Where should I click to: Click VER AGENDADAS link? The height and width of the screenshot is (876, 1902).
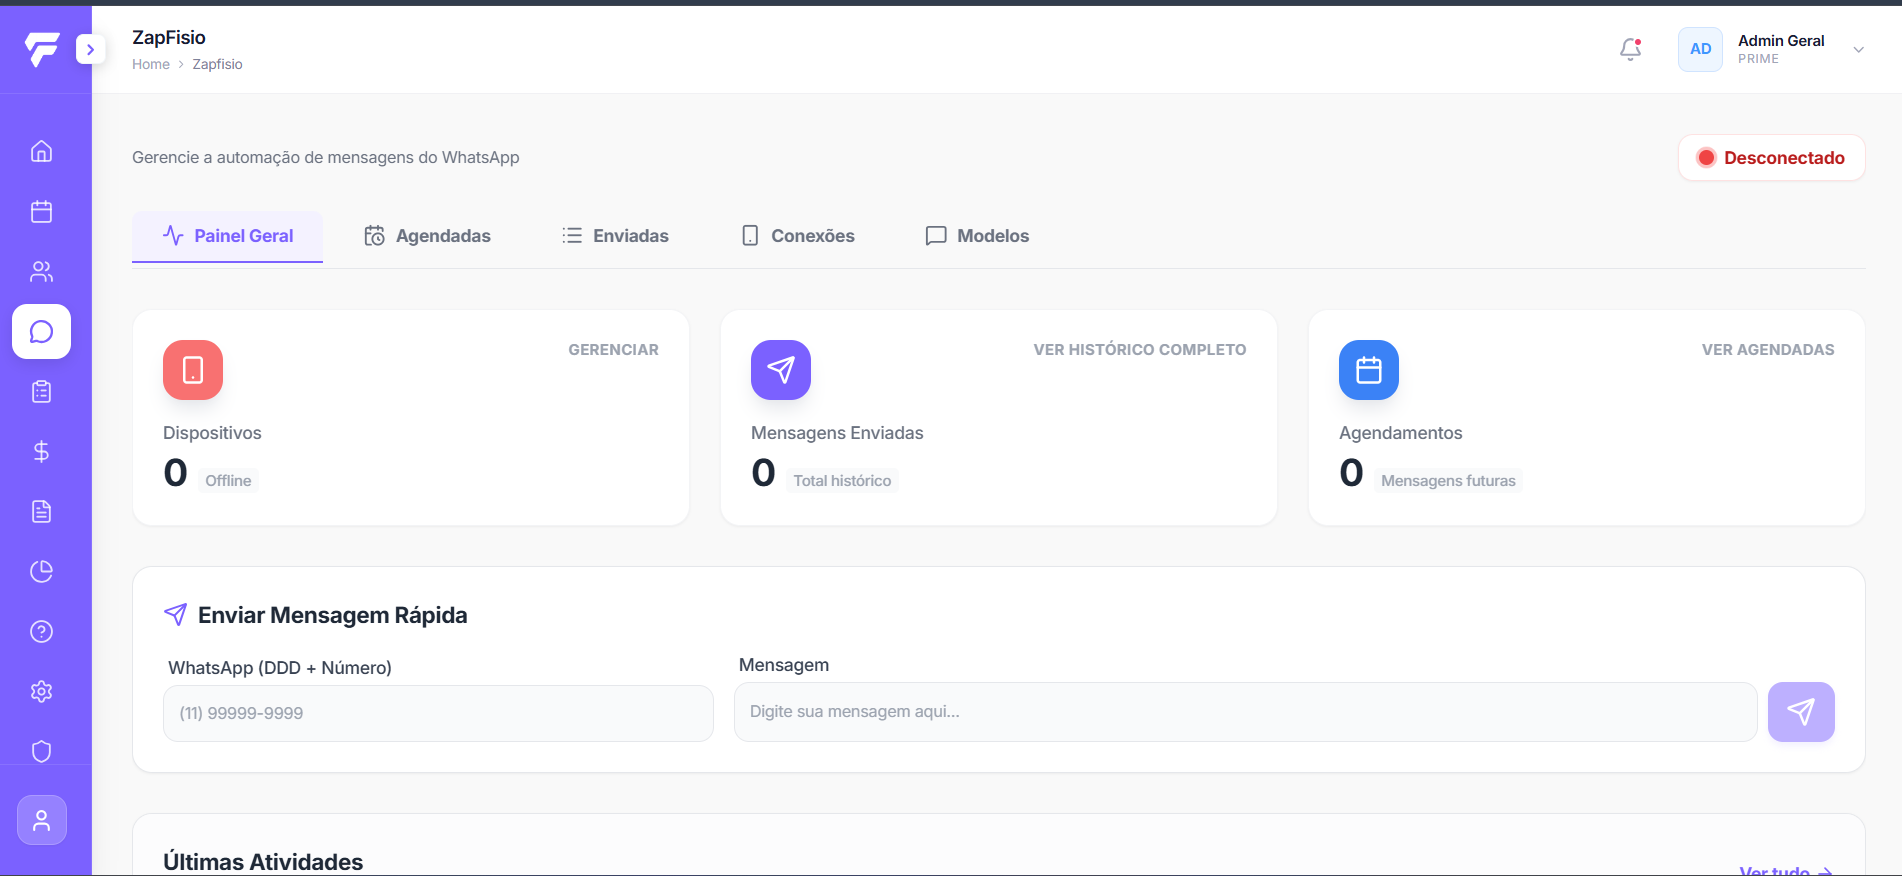point(1768,350)
